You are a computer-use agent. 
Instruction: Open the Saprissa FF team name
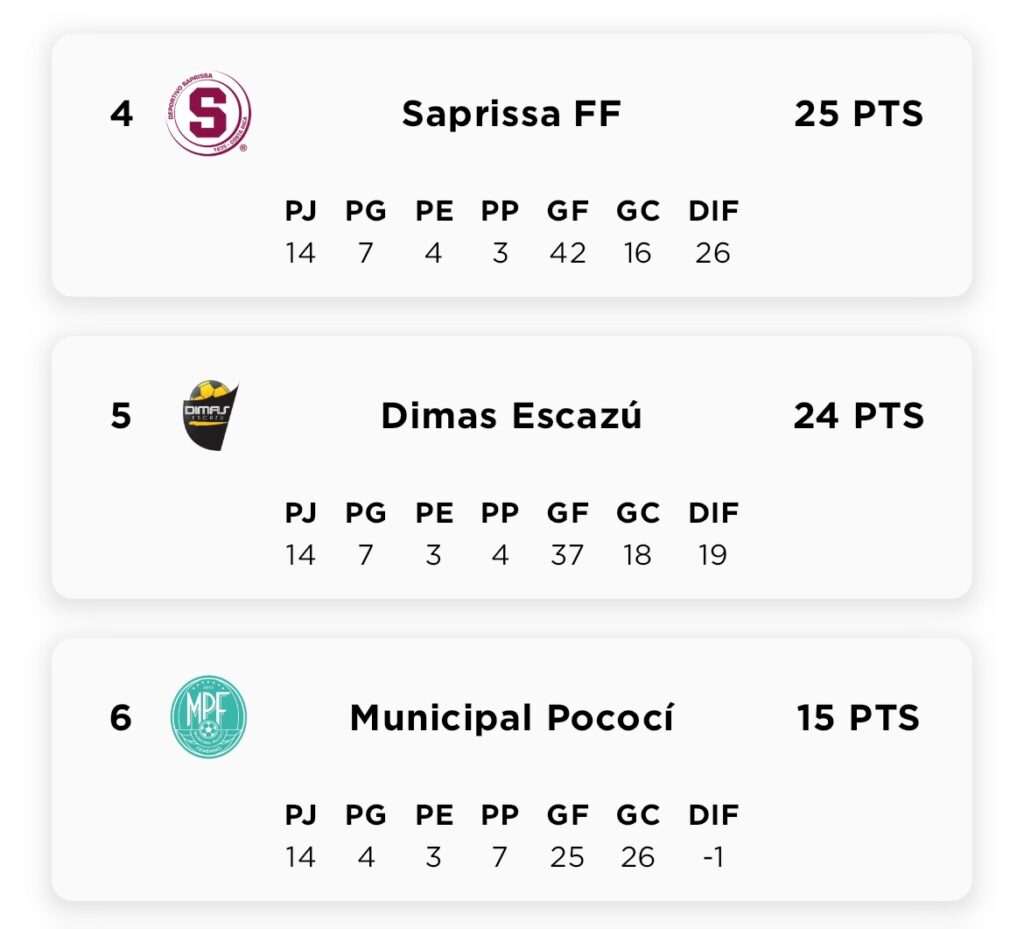511,114
